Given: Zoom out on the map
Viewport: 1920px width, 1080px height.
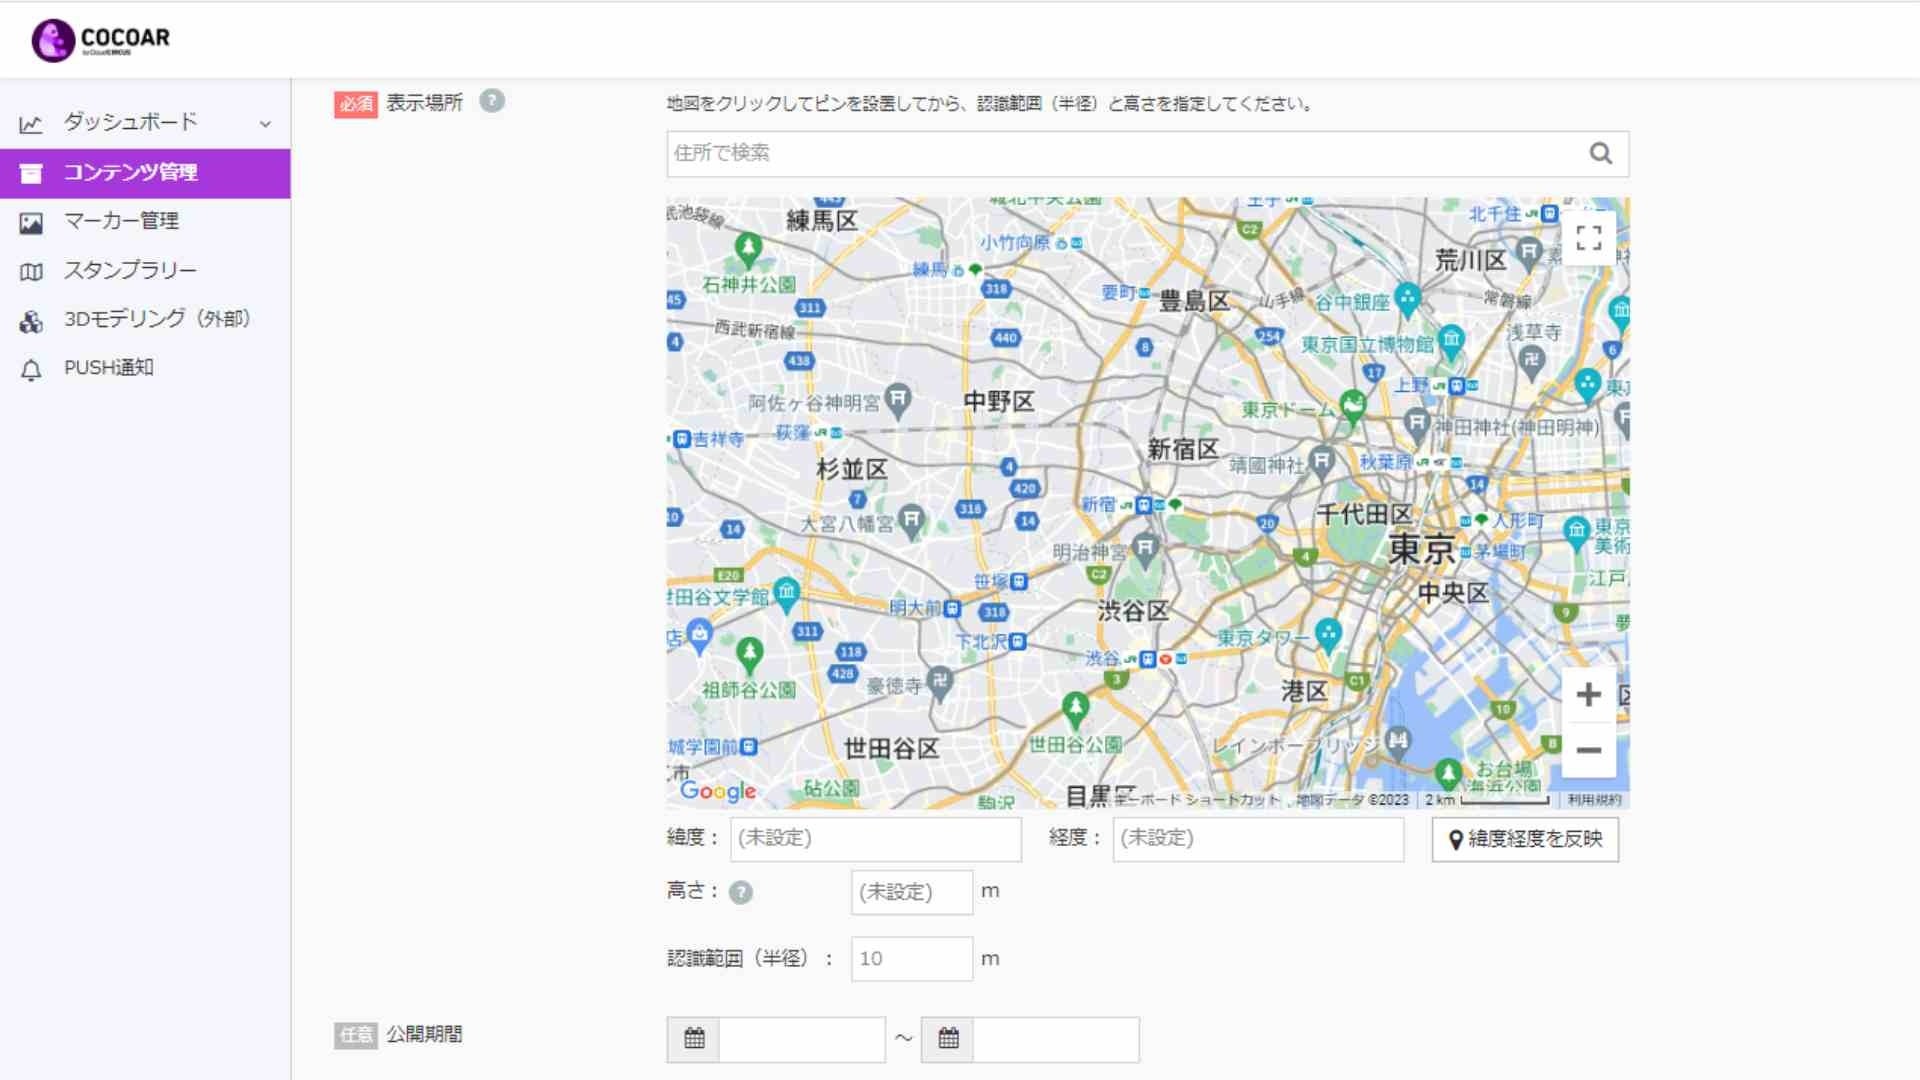Looking at the screenshot, I should (x=1588, y=750).
